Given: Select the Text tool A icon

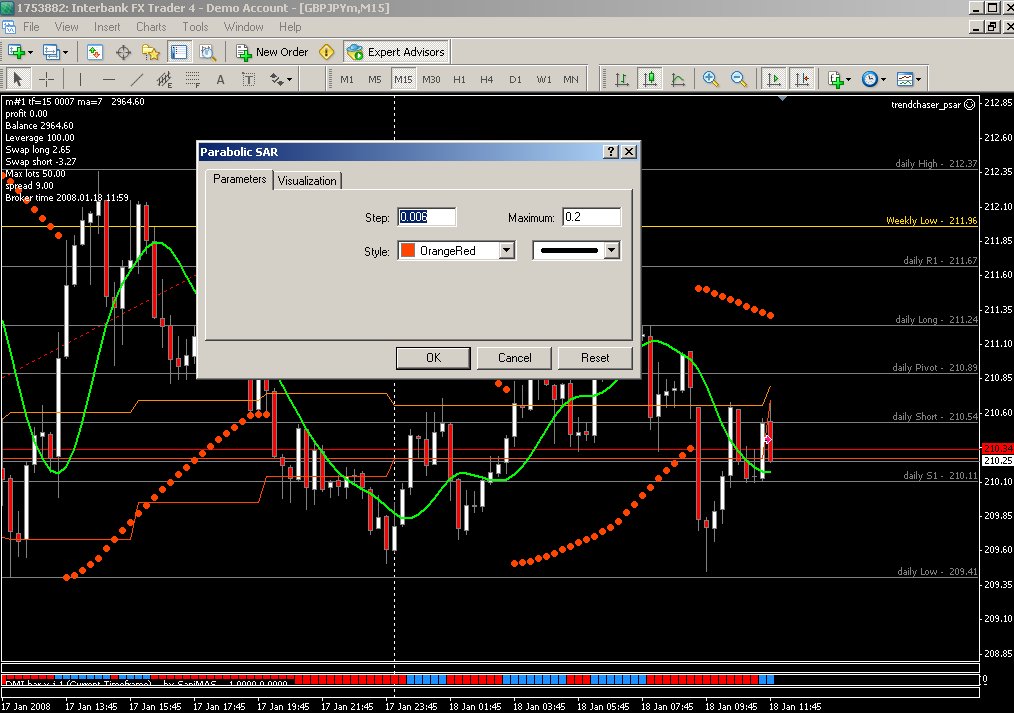Looking at the screenshot, I should click(x=221, y=80).
